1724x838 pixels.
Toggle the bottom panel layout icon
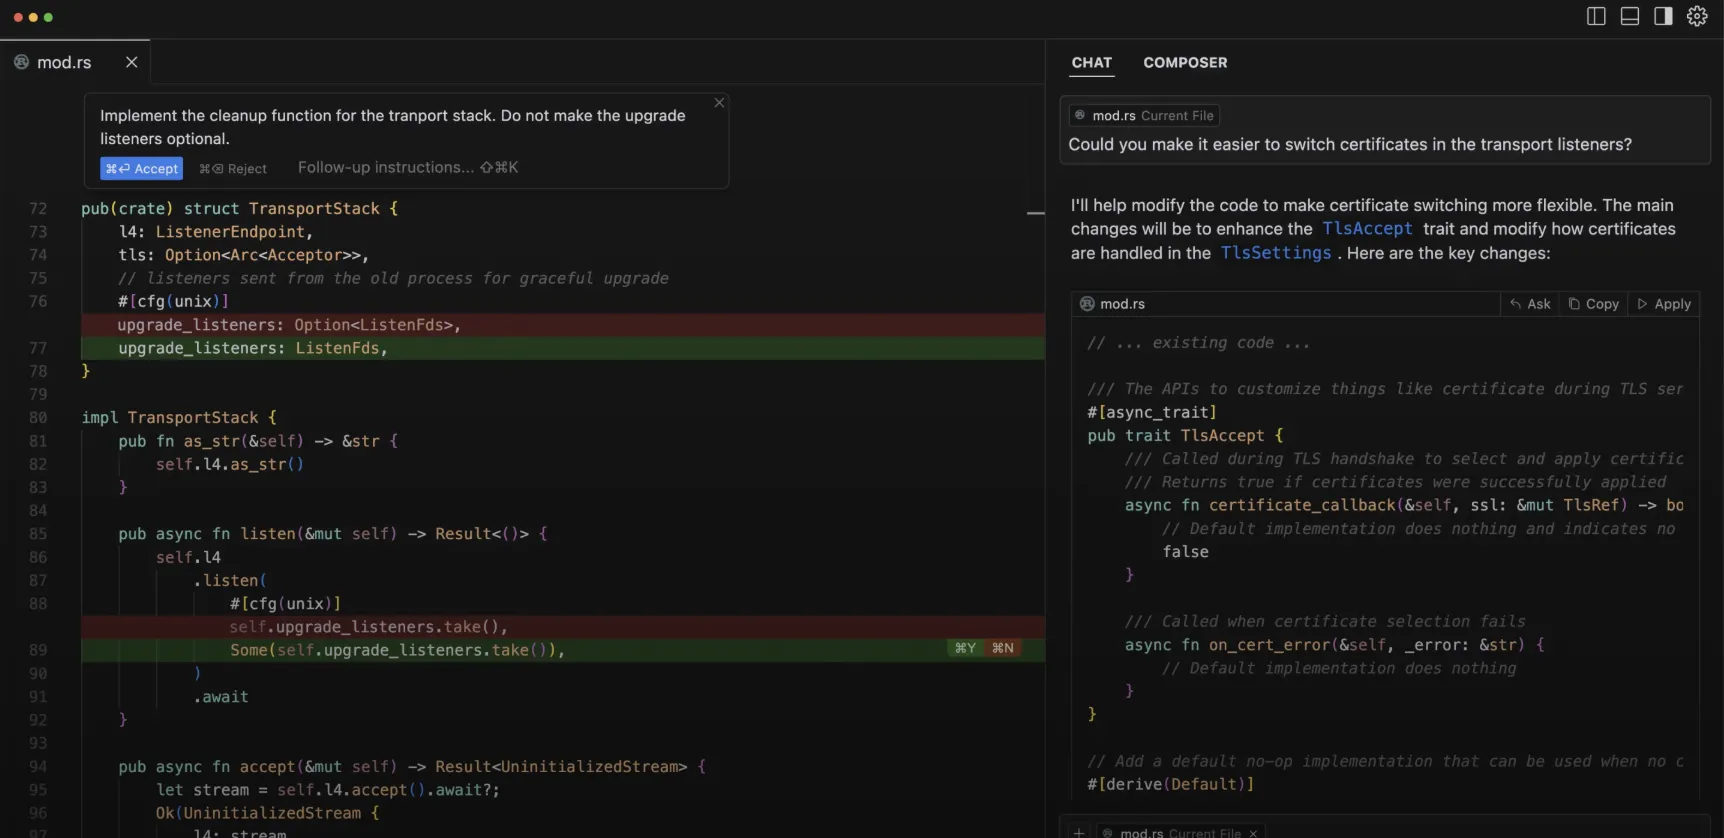[1630, 16]
